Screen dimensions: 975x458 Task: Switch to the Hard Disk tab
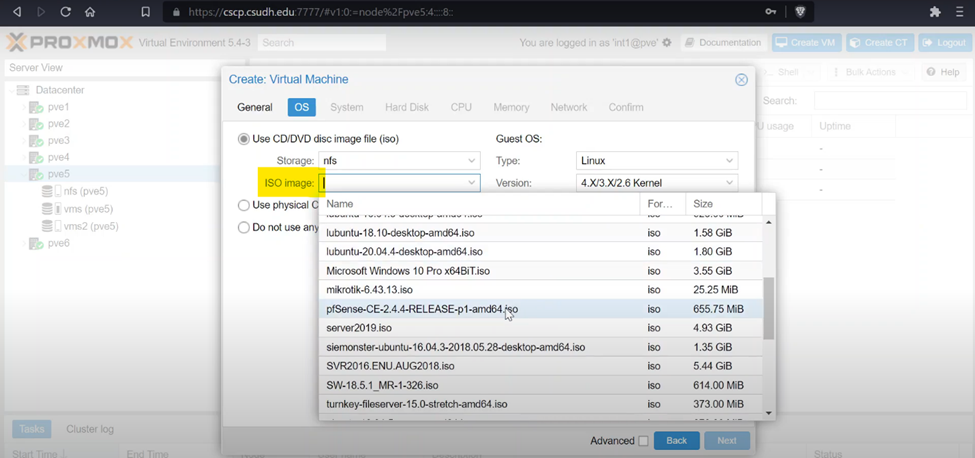(407, 107)
